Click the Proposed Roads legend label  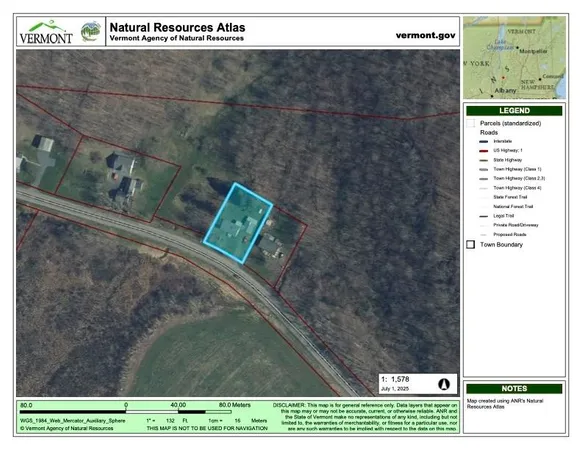(x=510, y=235)
